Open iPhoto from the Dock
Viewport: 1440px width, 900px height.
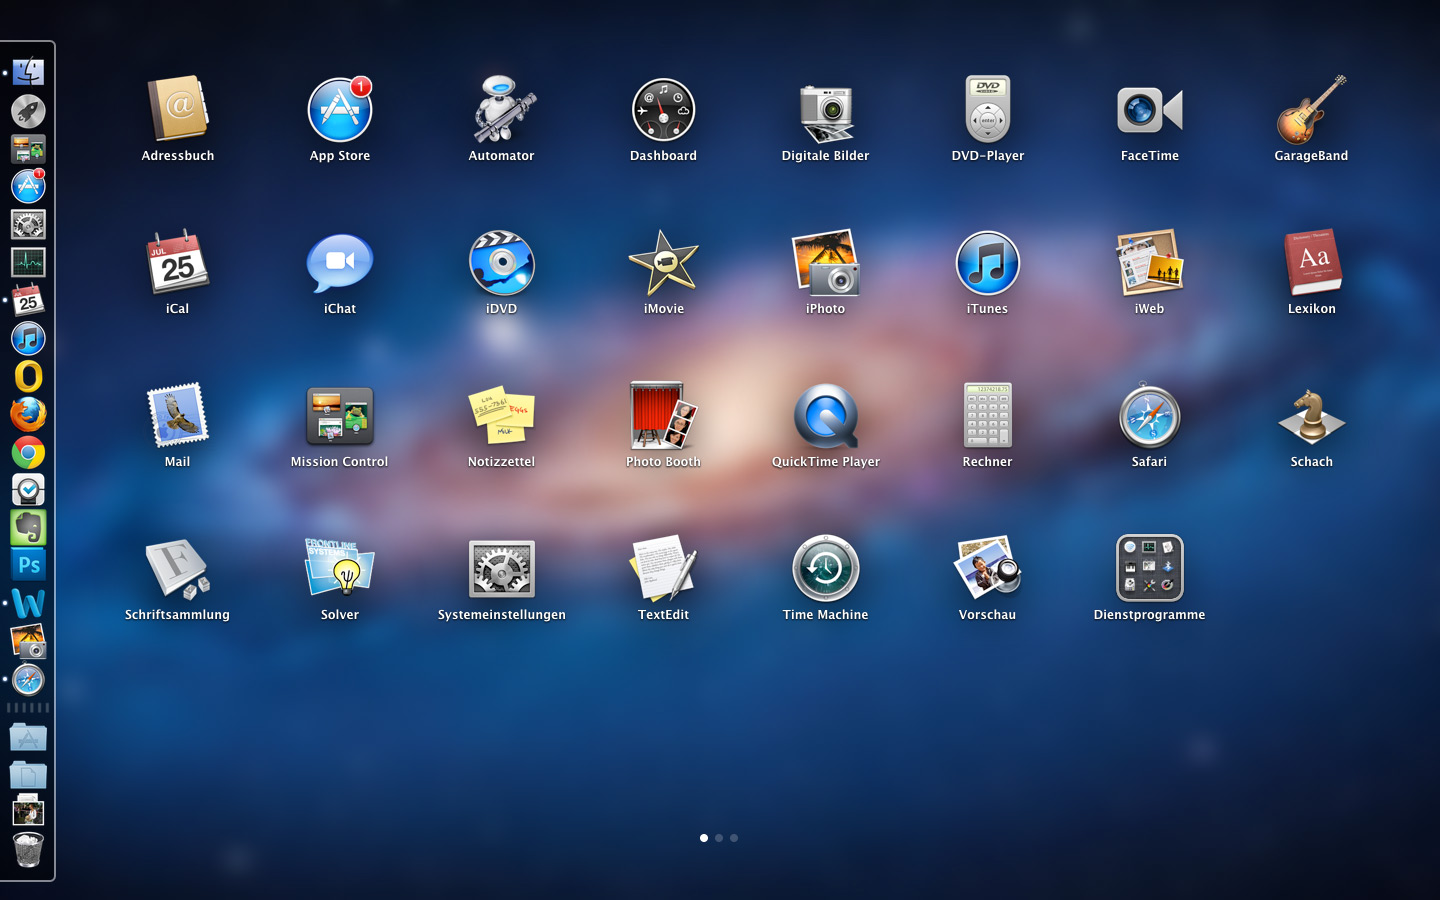coord(28,642)
